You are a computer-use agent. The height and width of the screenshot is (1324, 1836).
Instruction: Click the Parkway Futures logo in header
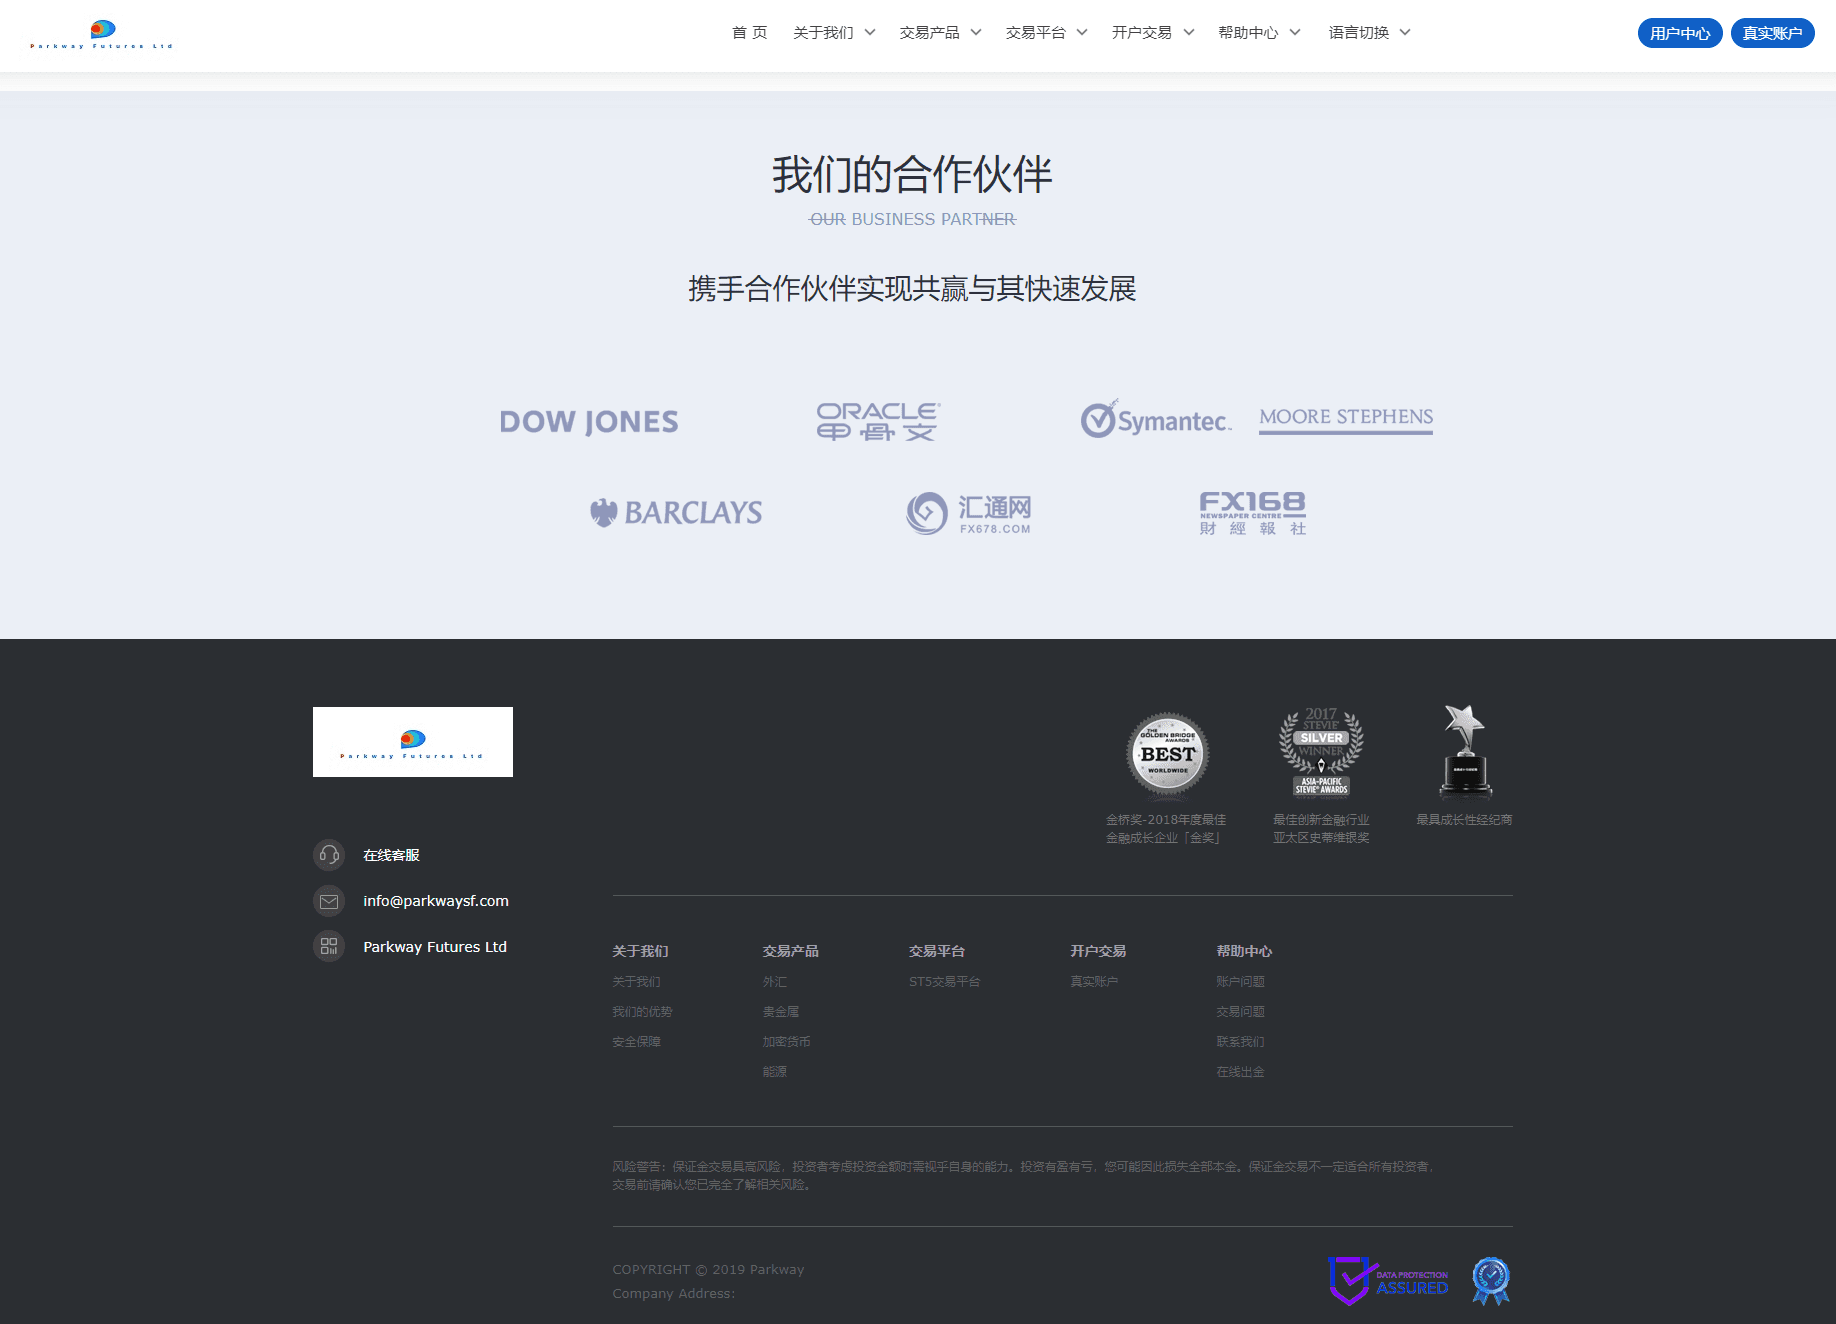pyautogui.click(x=102, y=34)
